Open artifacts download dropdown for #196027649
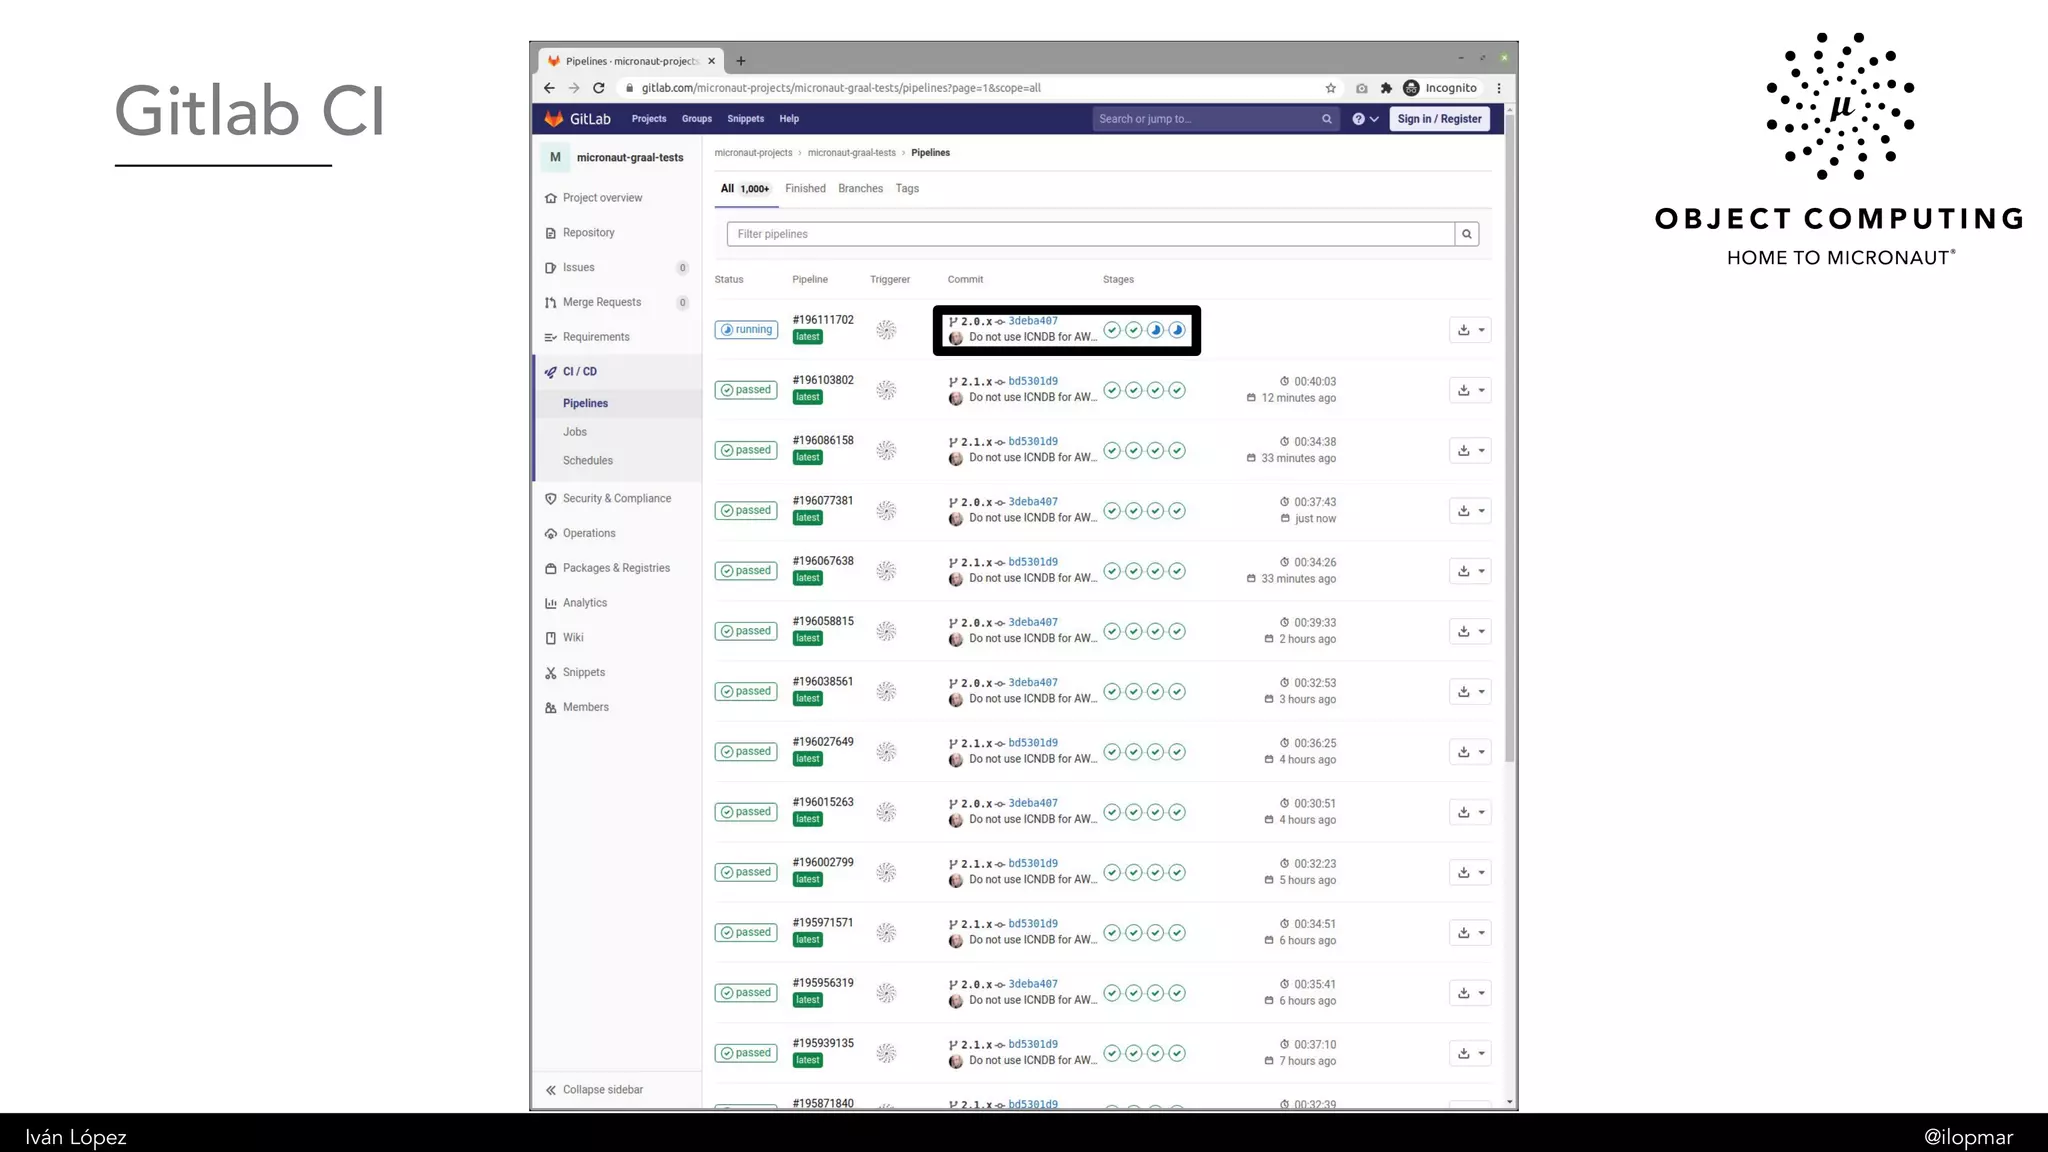 [x=1470, y=752]
